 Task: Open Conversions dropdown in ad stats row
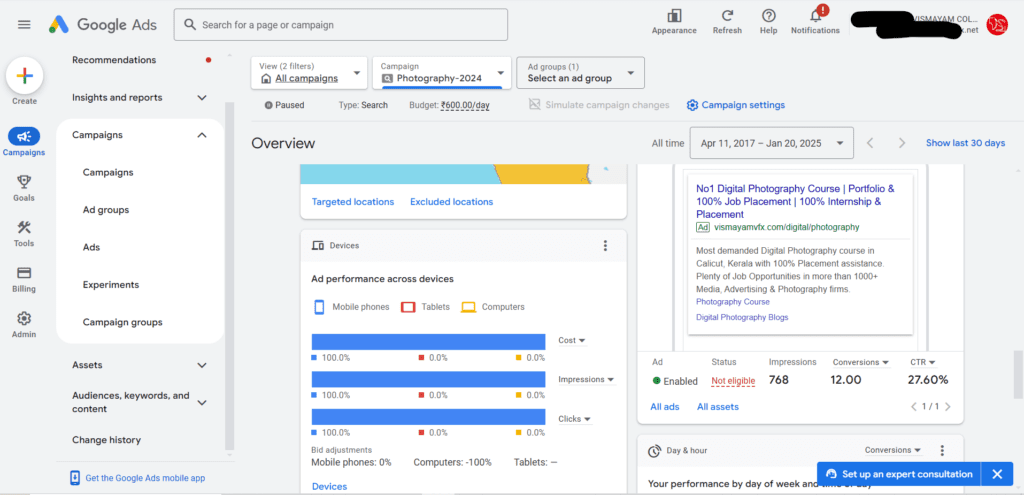point(861,362)
